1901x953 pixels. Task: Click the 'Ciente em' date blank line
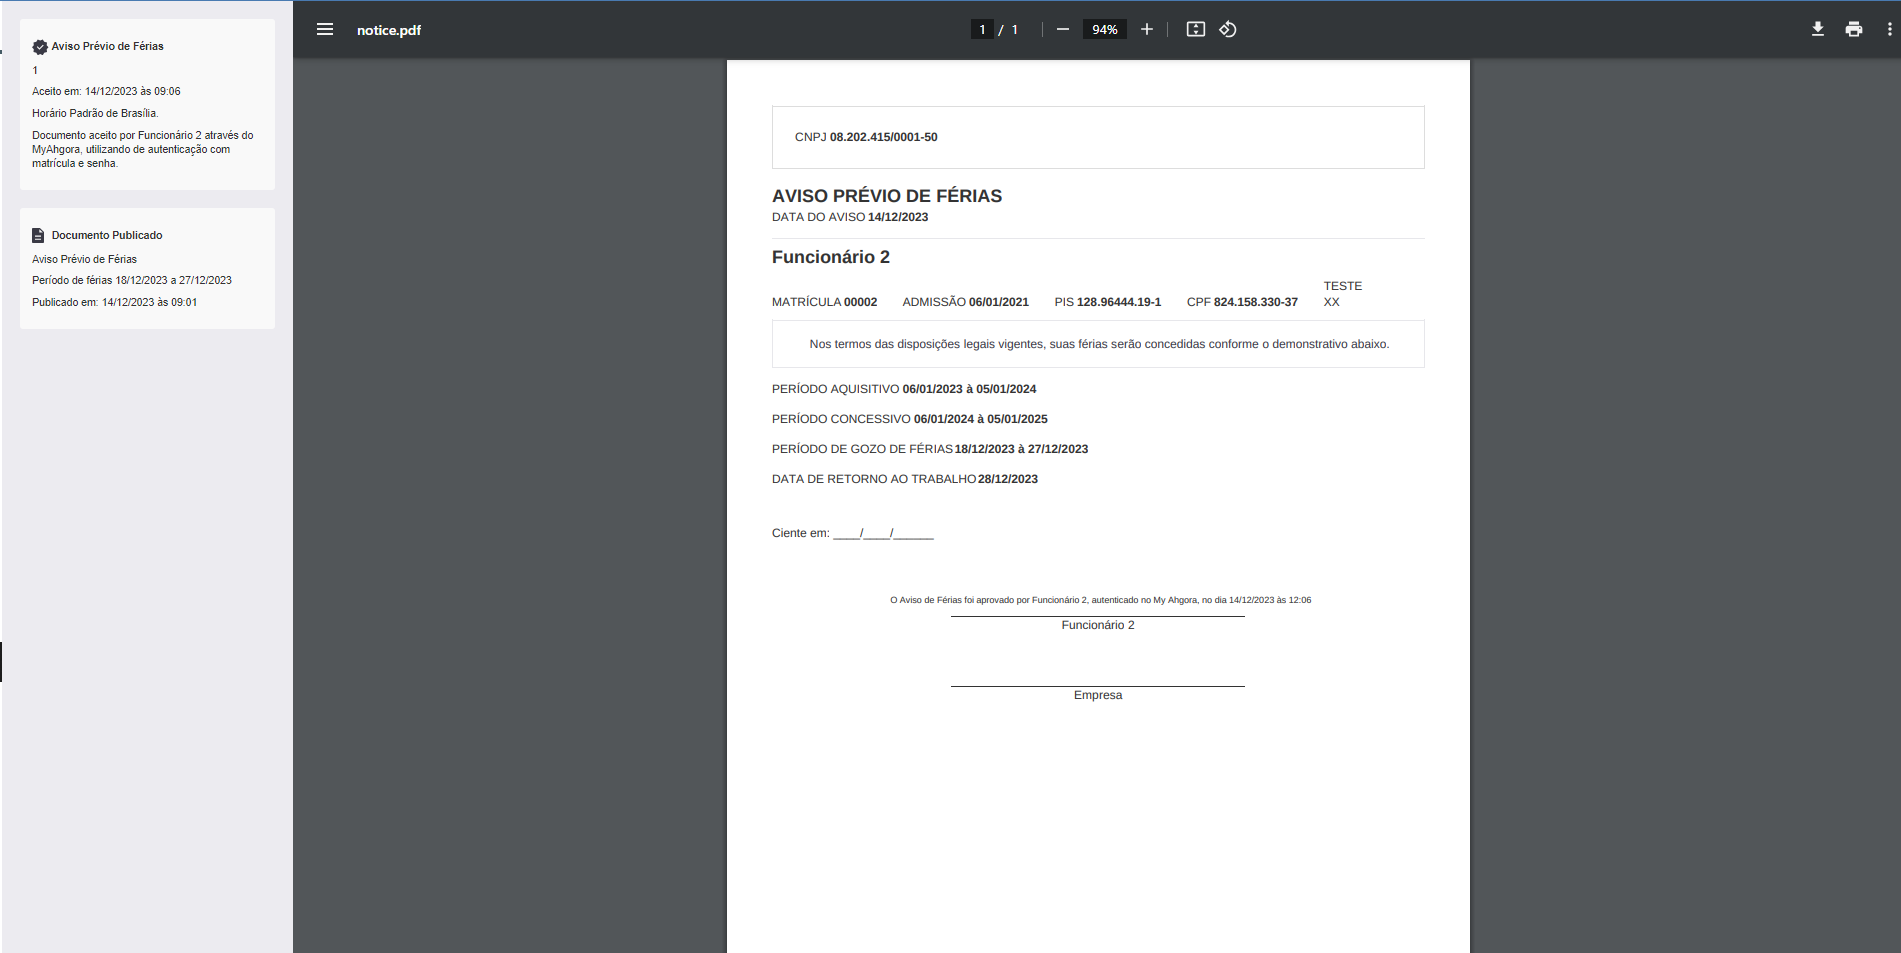point(853,533)
